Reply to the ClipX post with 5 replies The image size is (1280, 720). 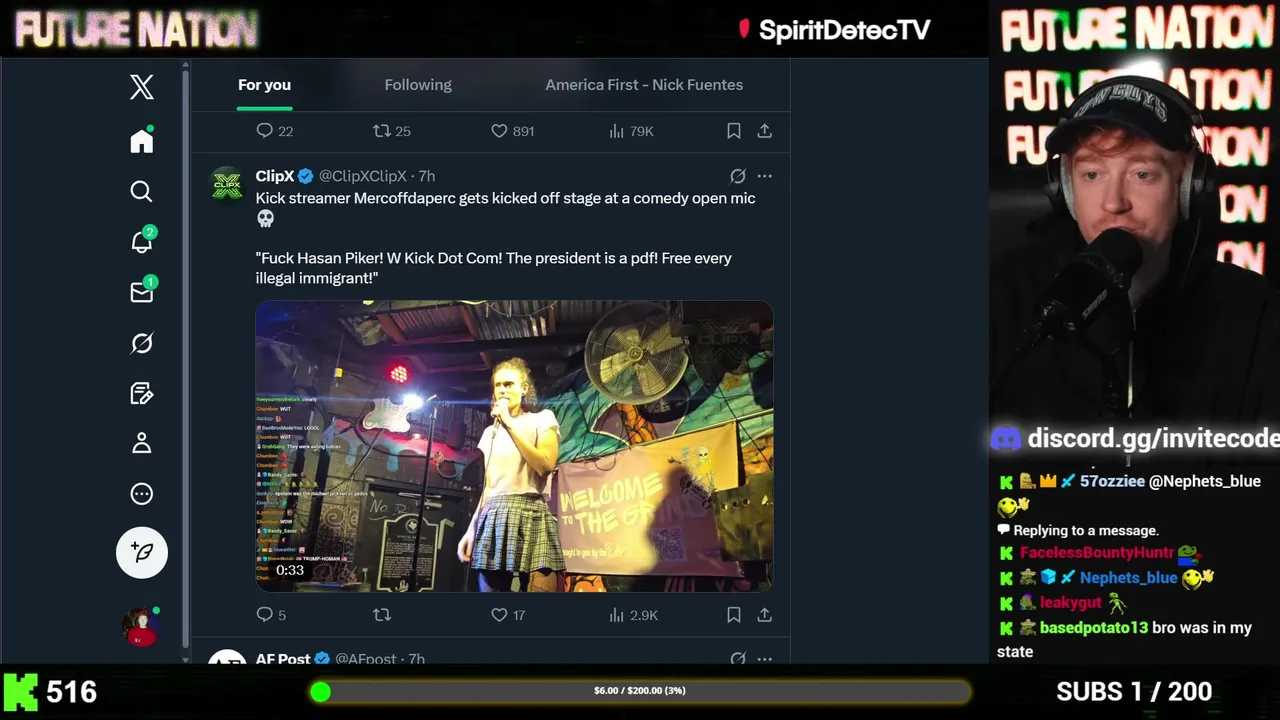click(271, 615)
